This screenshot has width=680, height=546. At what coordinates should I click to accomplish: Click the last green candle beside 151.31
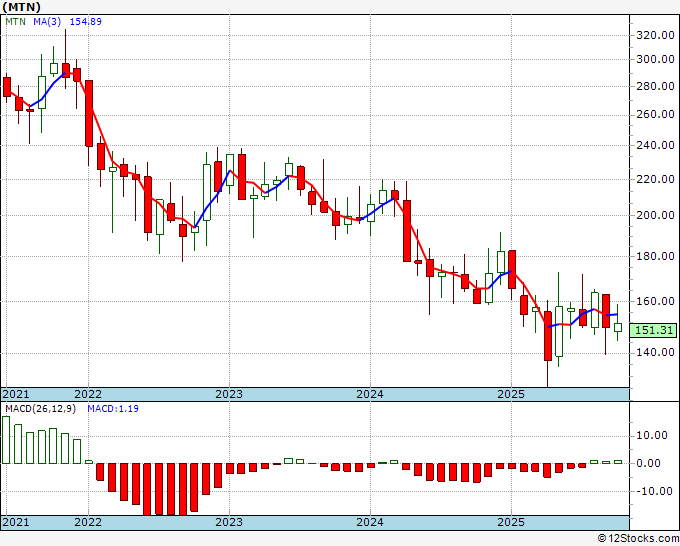(x=618, y=327)
